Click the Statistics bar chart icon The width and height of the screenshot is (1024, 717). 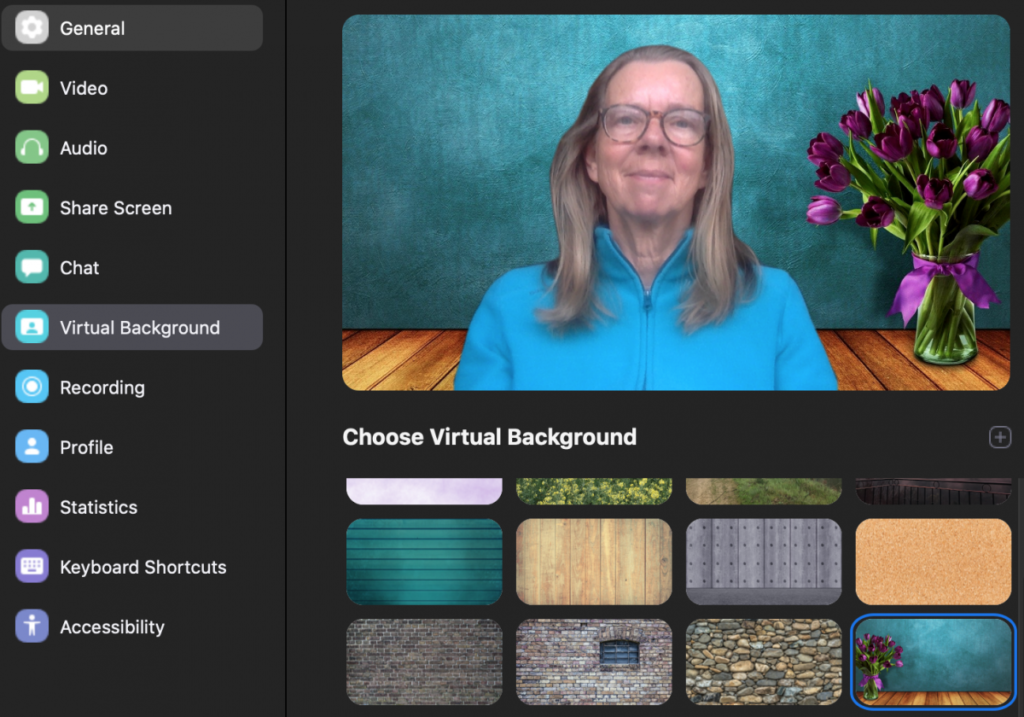(x=32, y=507)
